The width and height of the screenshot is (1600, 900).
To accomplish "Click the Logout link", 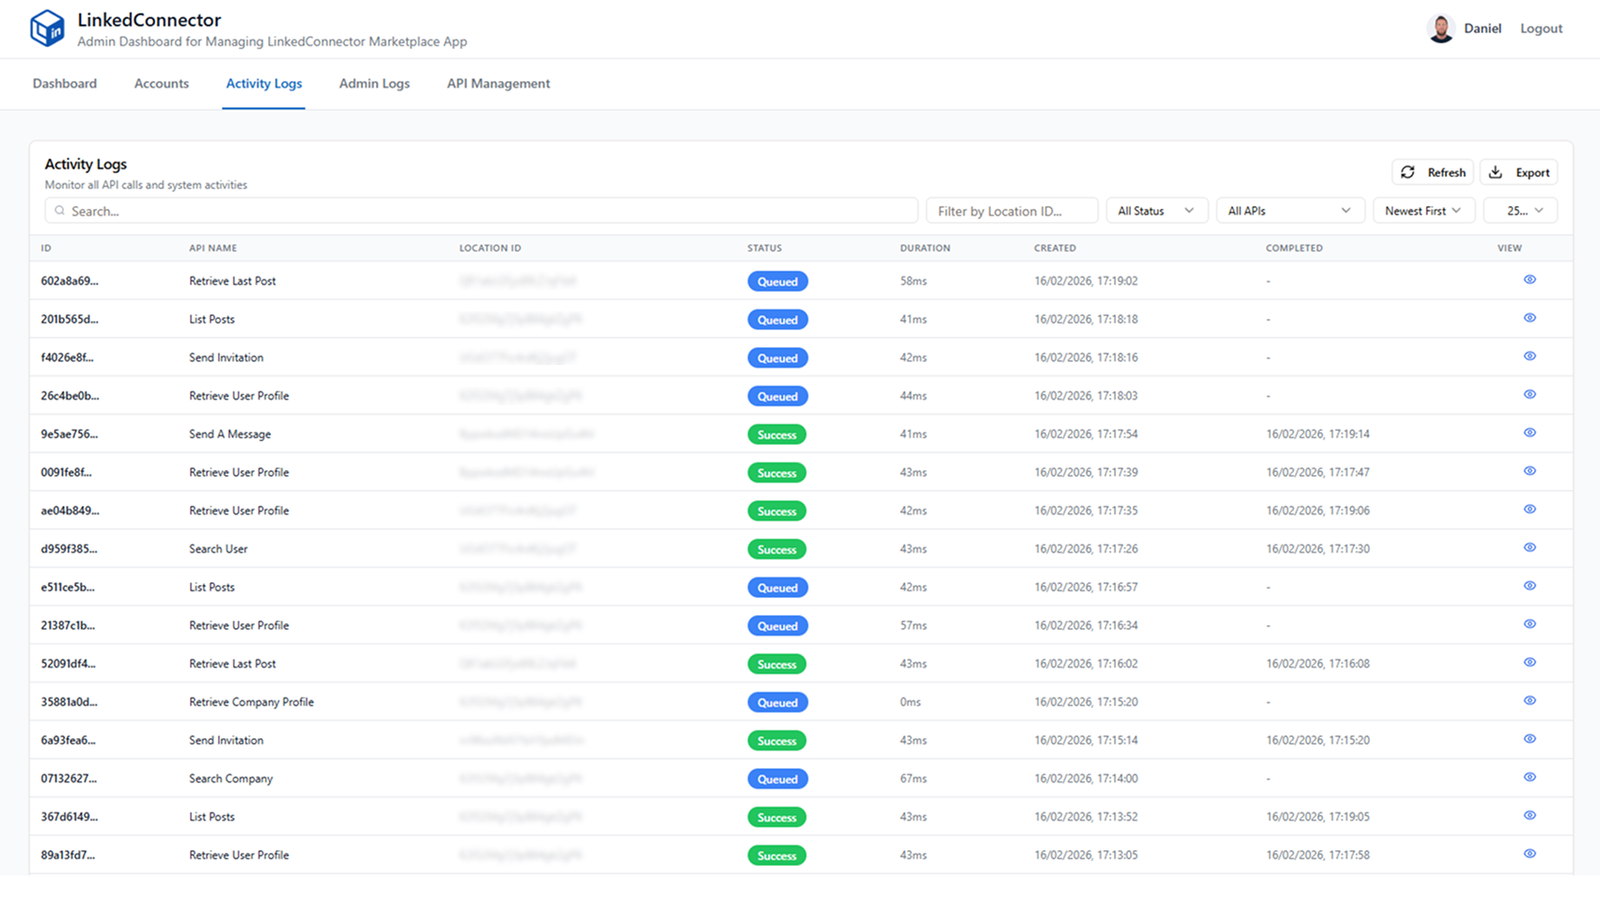I will 1540,28.
